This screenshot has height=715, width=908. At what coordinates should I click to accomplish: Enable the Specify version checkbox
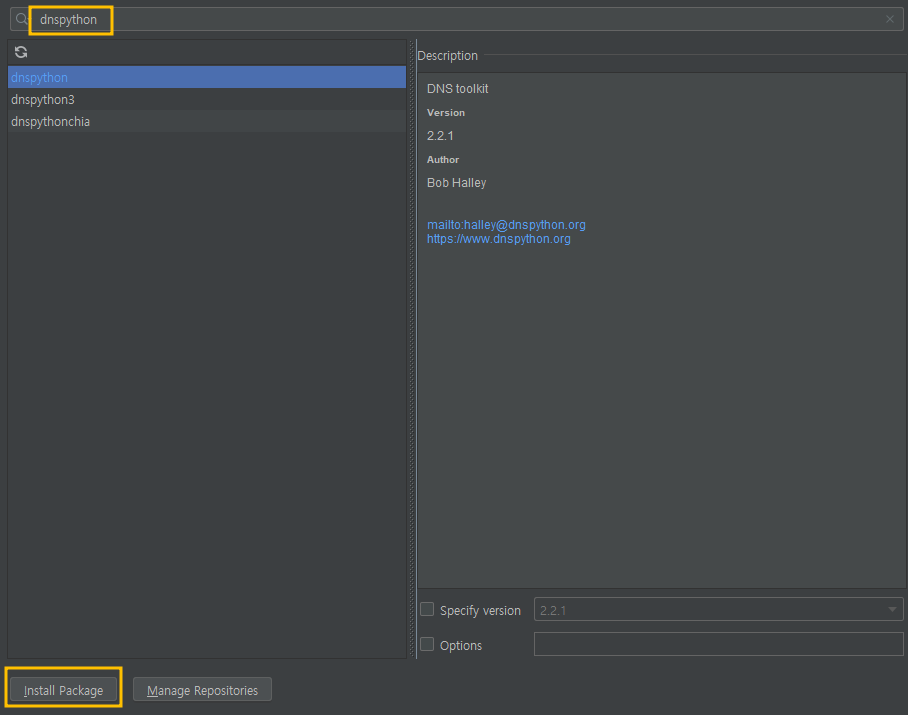[427, 609]
